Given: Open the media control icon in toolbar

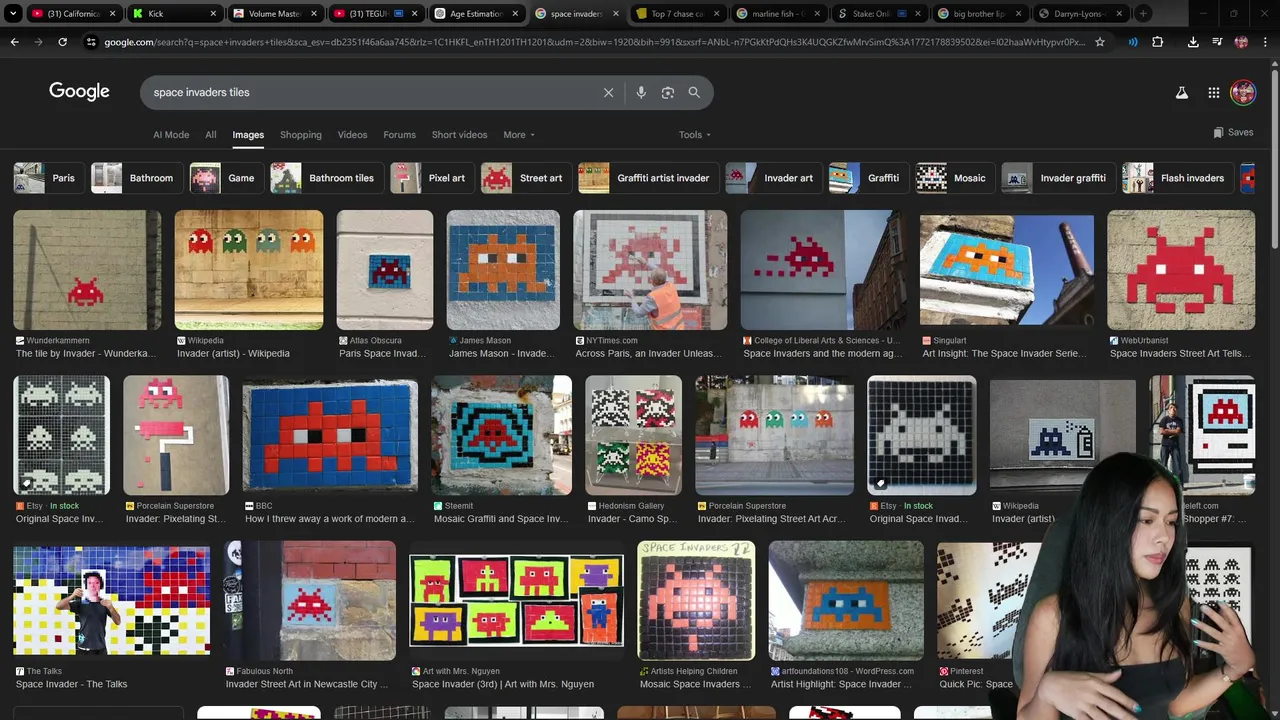Looking at the screenshot, I should coord(1217,42).
